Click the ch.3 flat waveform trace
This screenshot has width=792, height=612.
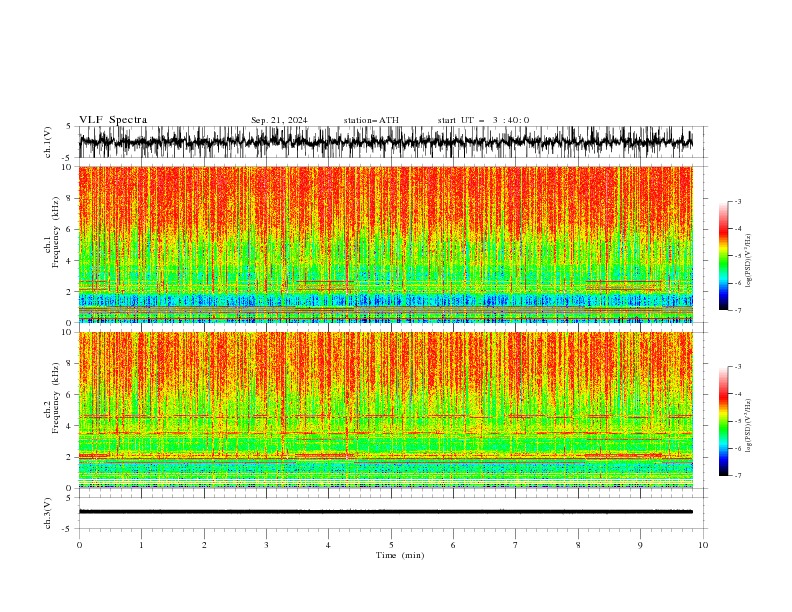click(385, 512)
